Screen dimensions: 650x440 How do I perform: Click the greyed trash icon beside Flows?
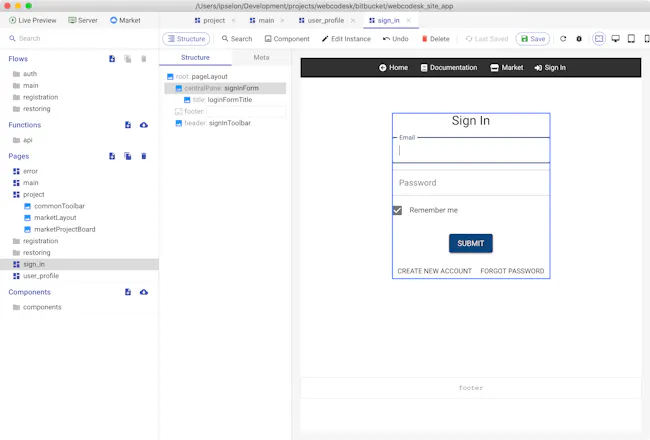(143, 59)
